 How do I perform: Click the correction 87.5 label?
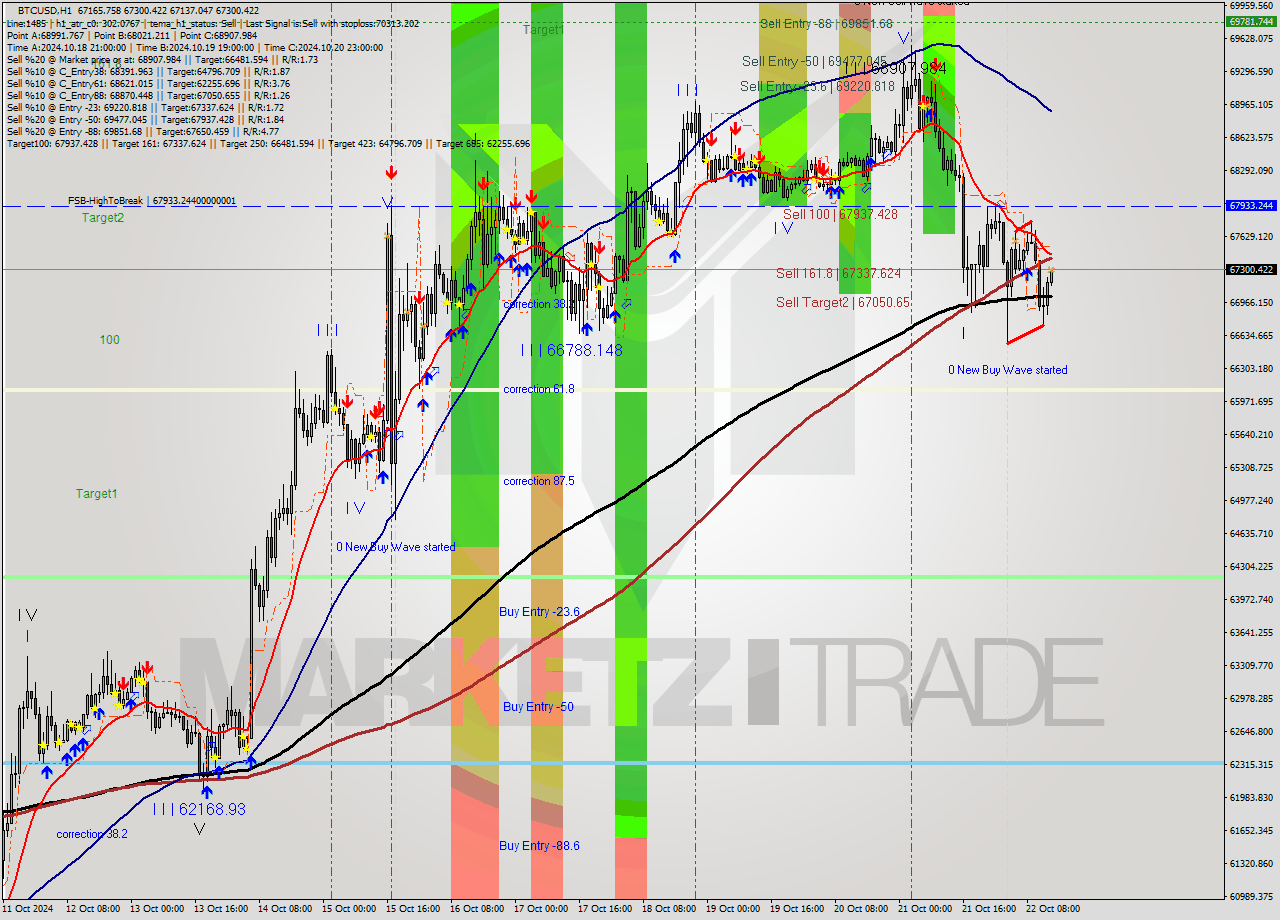539,481
